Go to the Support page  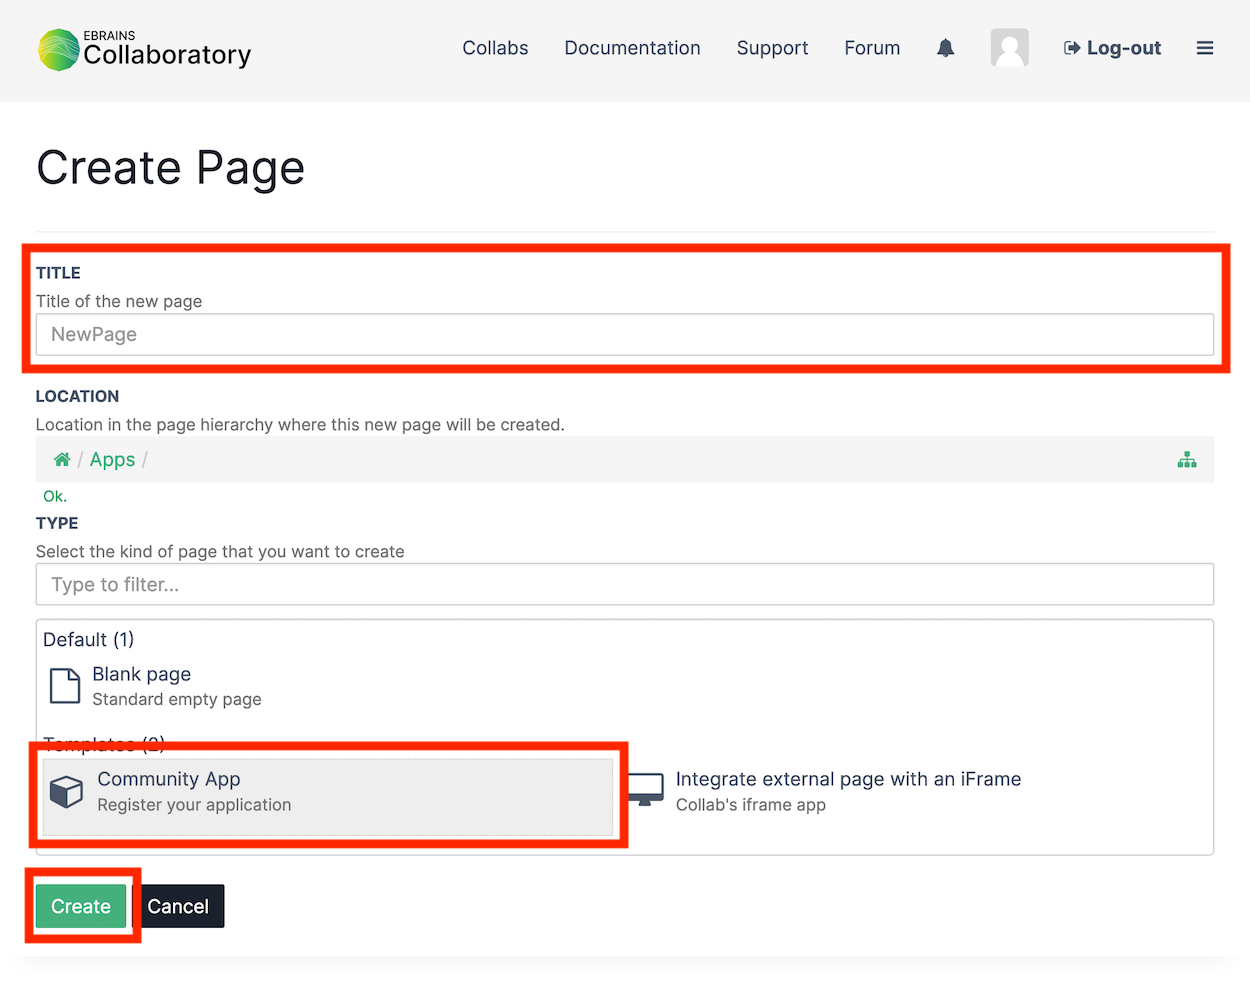tap(772, 48)
